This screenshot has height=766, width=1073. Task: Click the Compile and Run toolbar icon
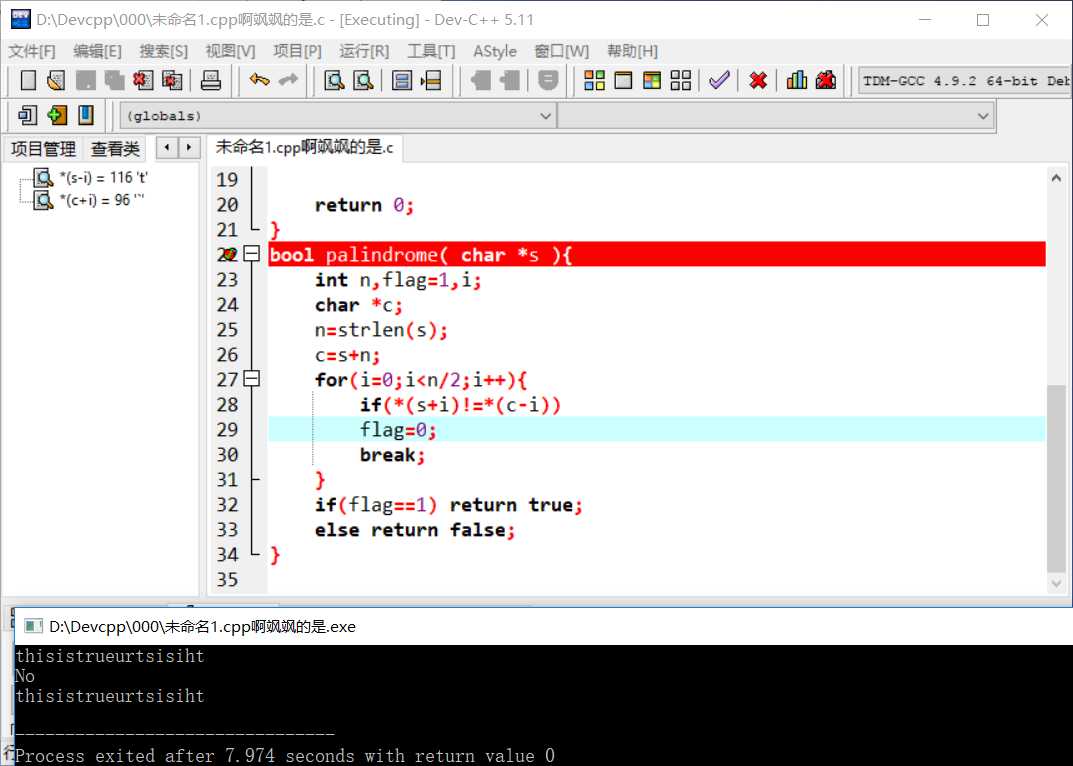pos(652,80)
